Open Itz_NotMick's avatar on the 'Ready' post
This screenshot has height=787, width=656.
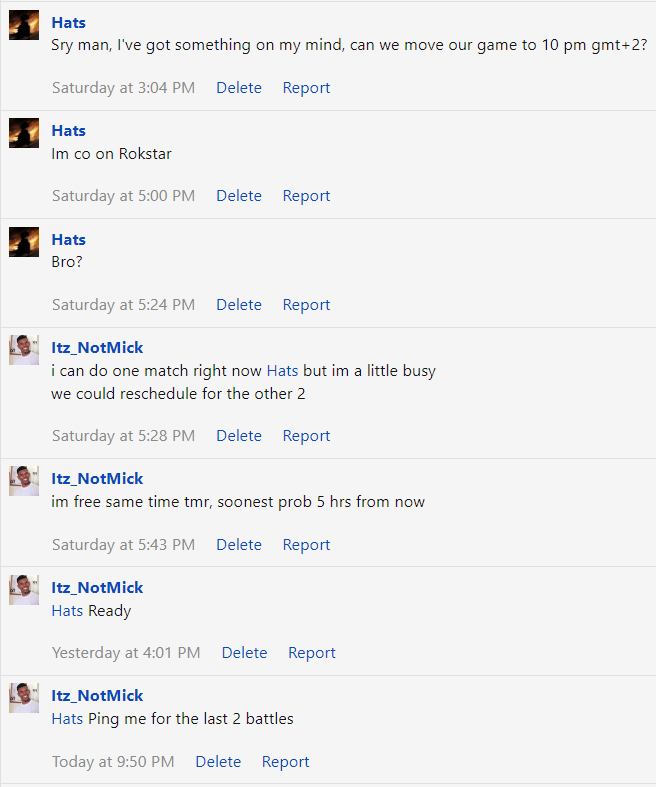pyautogui.click(x=24, y=590)
